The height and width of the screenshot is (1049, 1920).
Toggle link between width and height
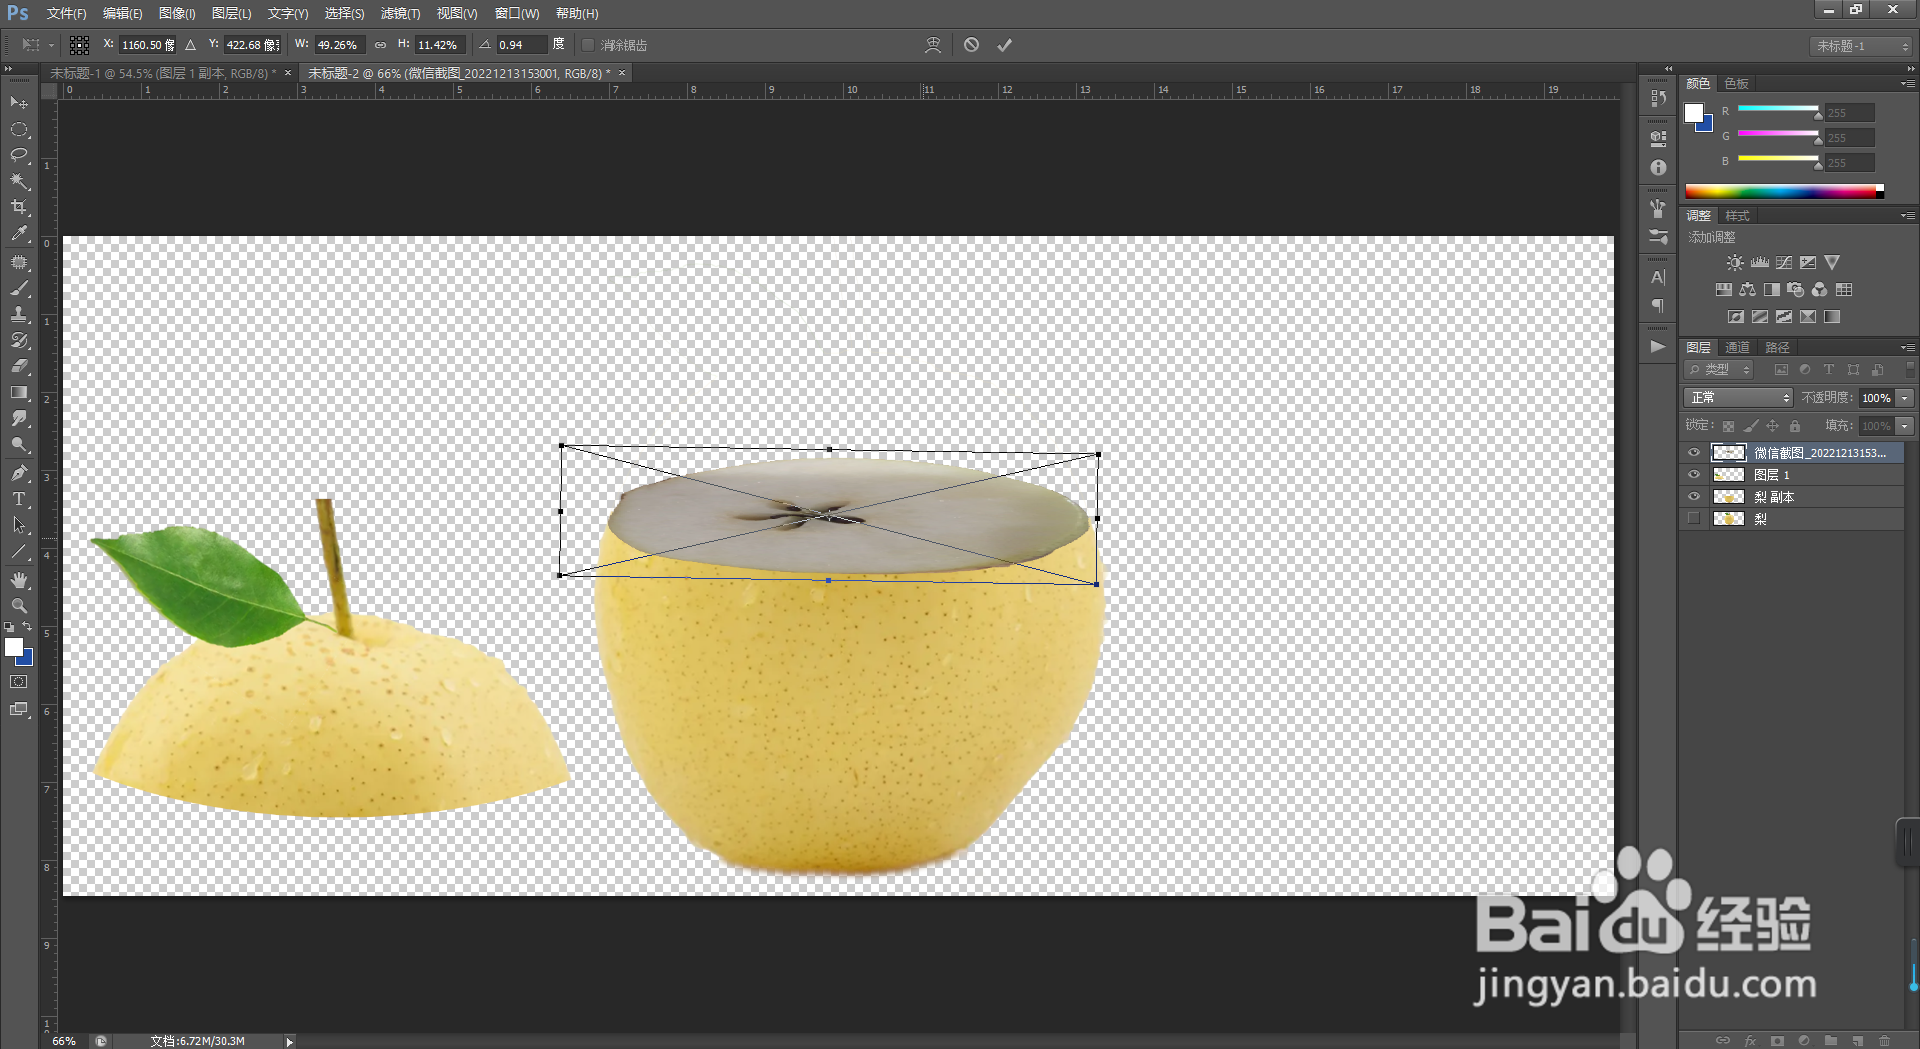pos(380,45)
